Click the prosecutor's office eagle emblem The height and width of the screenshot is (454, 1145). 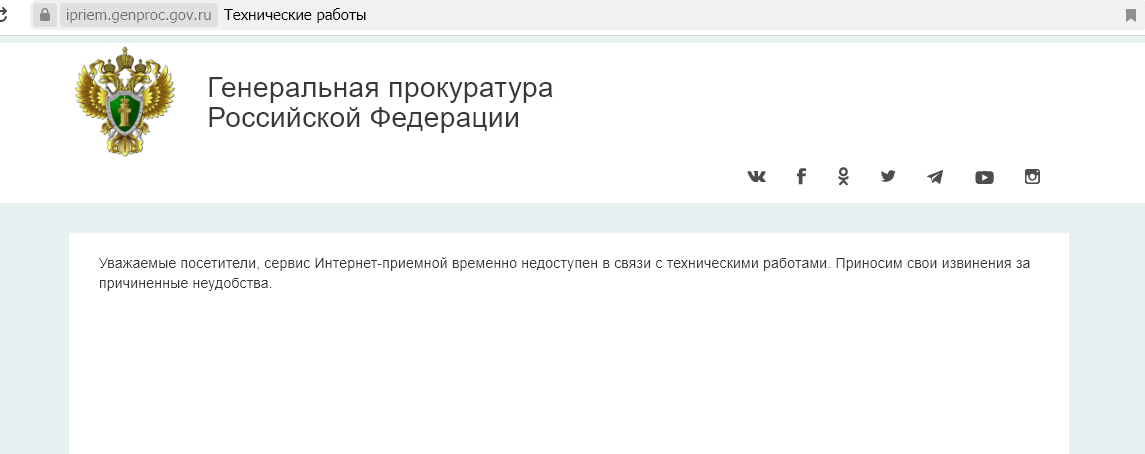[126, 101]
